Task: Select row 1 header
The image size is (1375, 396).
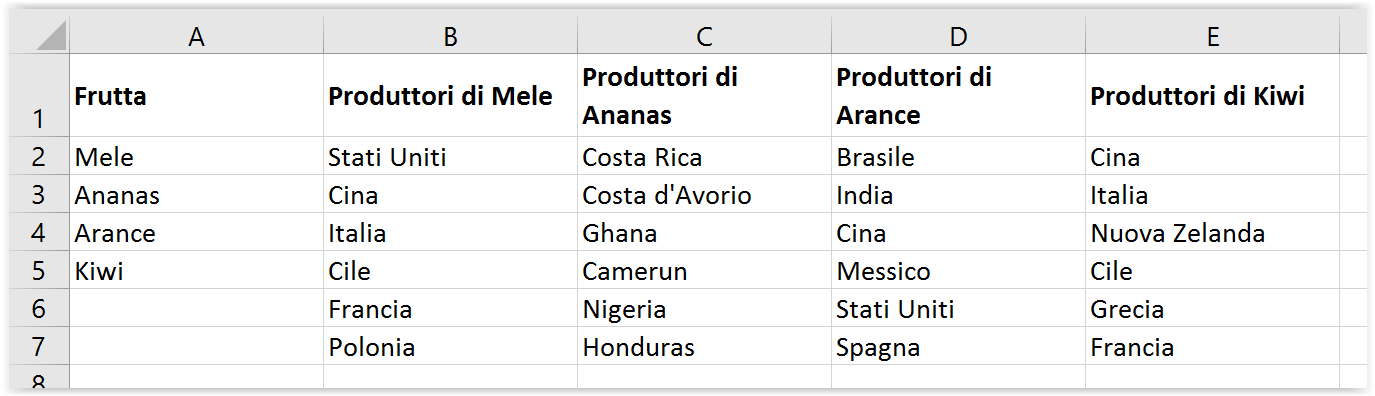Action: pos(38,95)
